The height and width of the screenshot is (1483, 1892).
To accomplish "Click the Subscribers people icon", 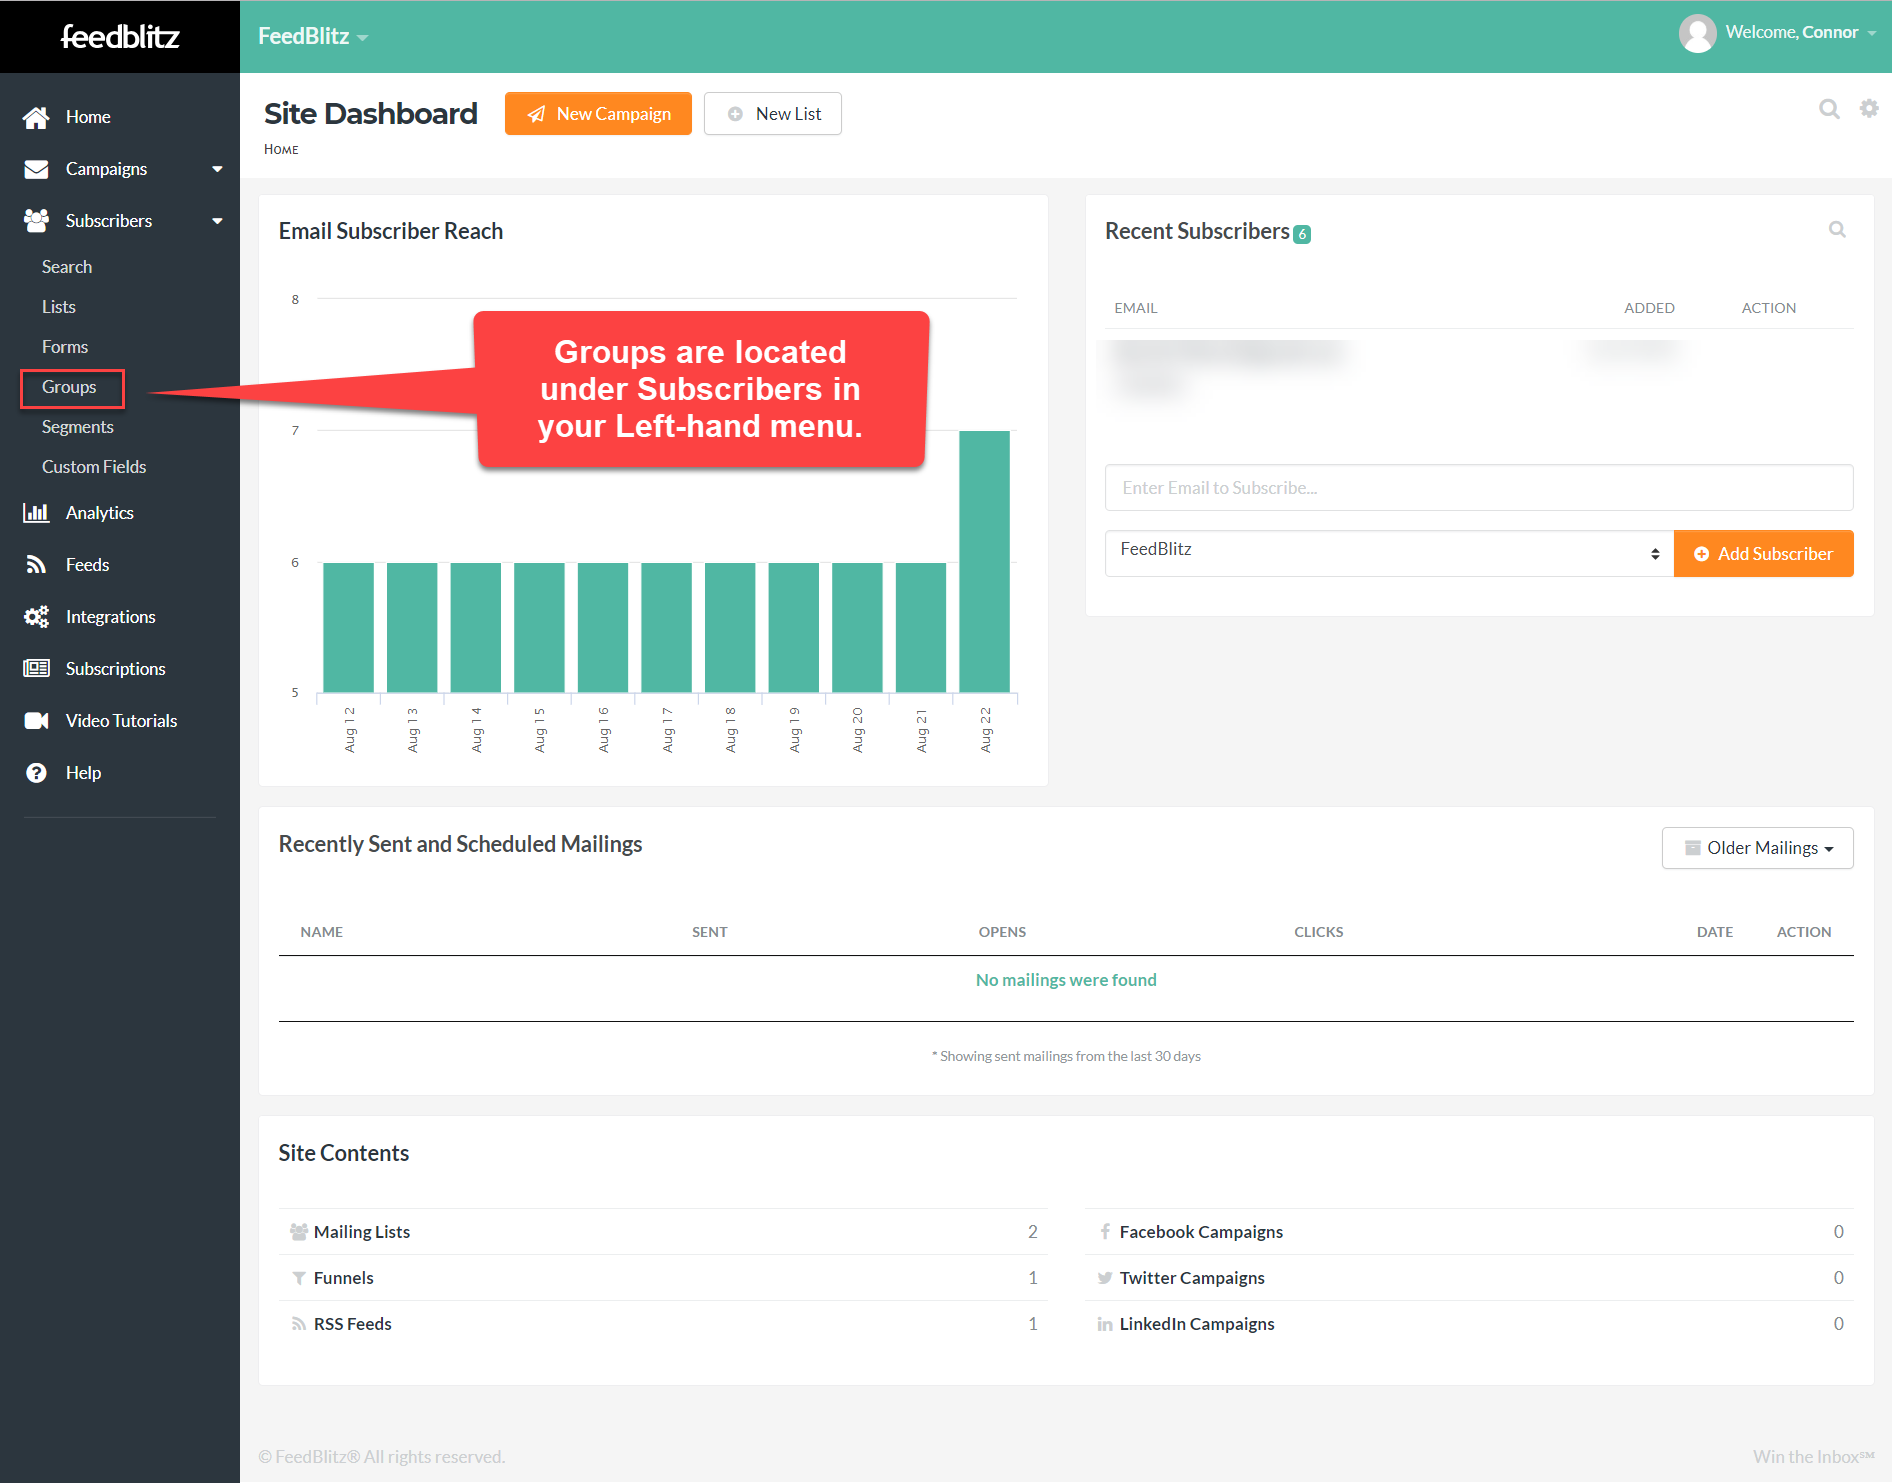I will point(36,221).
